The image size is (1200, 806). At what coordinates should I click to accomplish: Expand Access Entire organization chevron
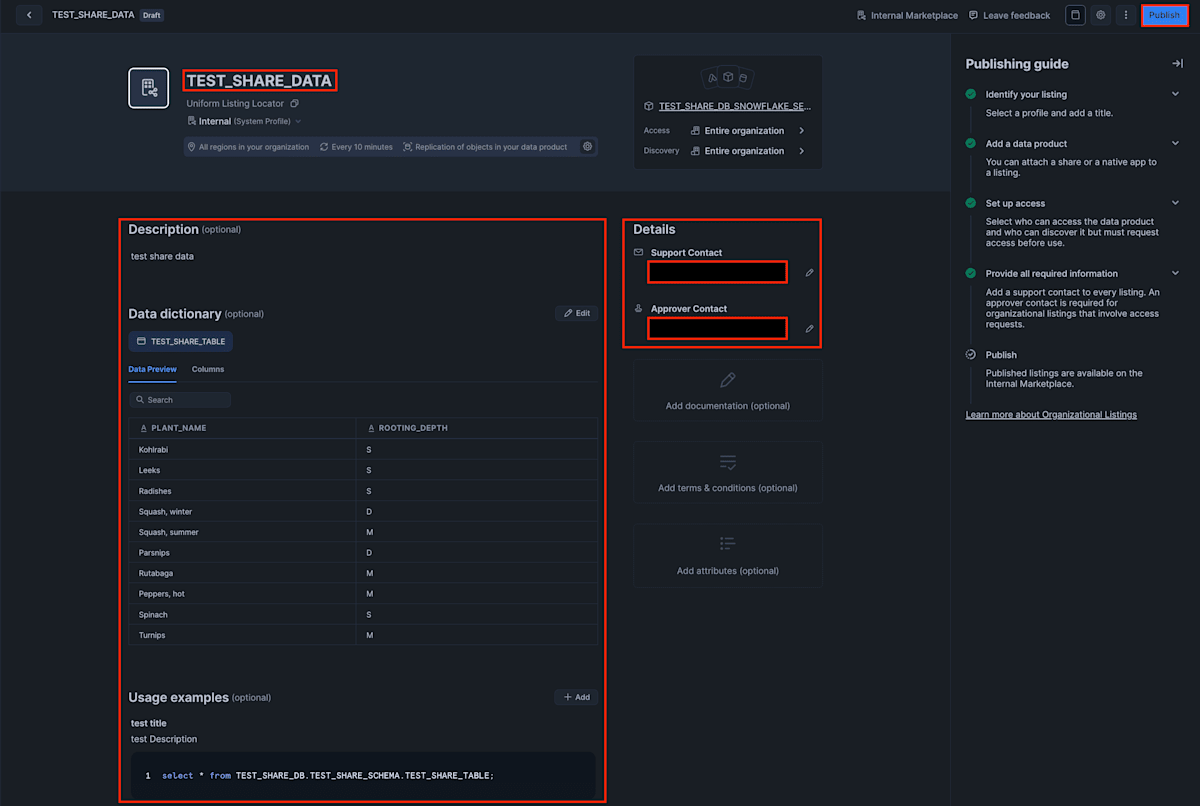801,131
